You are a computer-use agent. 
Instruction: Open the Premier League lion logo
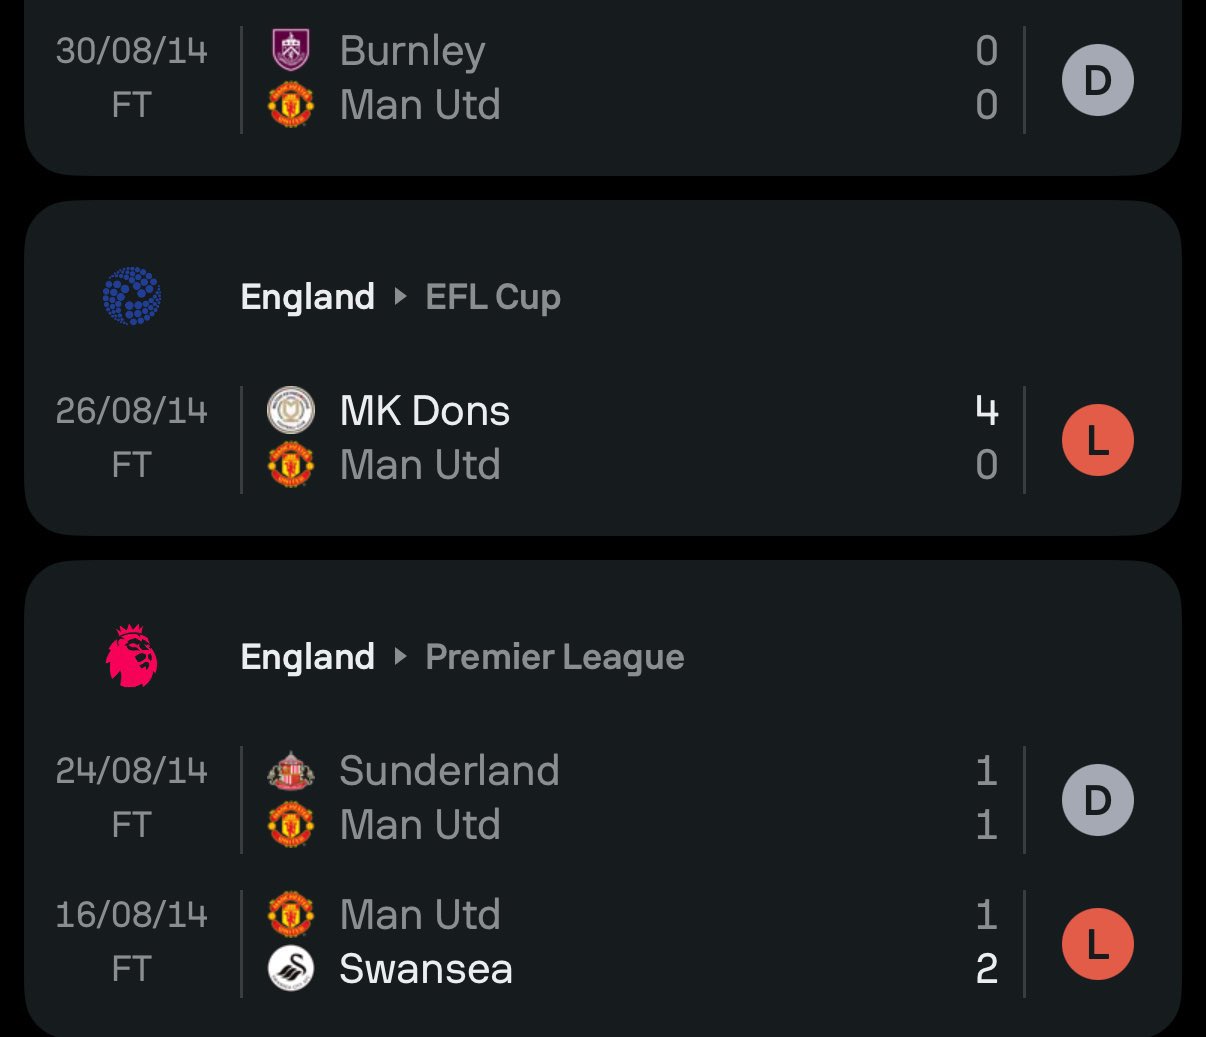132,656
